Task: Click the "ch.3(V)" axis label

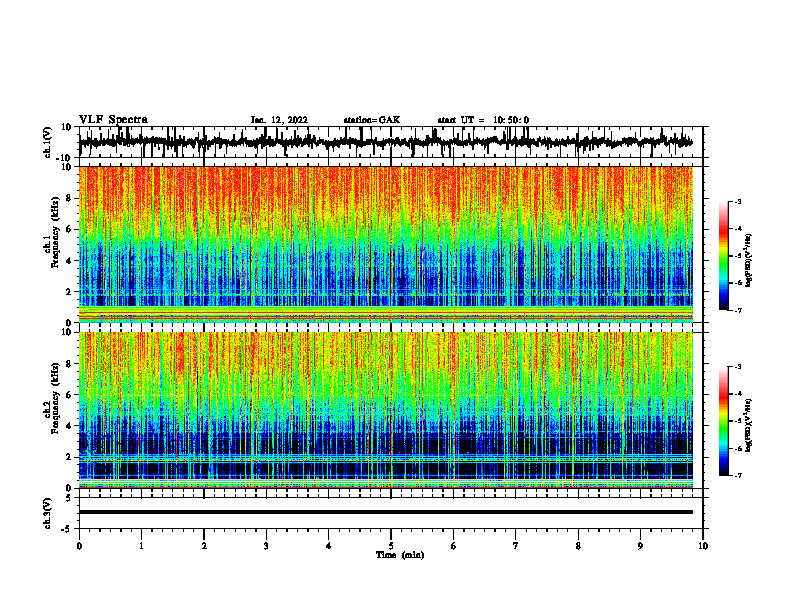Action: [48, 514]
